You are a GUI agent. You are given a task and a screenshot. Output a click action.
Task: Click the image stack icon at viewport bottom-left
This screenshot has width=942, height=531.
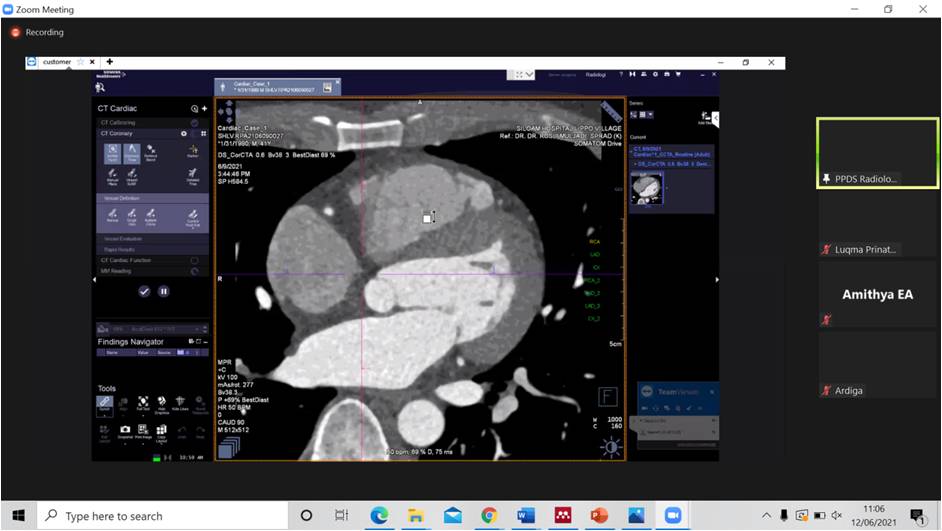coord(227,448)
